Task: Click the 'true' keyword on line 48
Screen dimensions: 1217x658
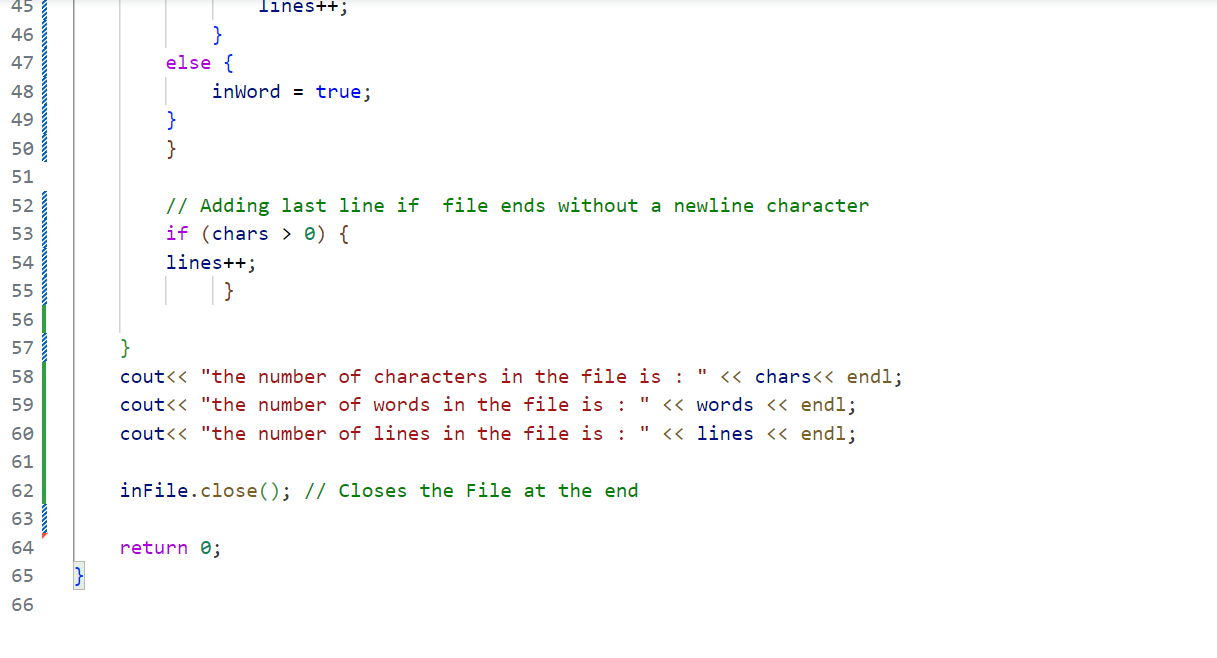Action: pos(338,92)
